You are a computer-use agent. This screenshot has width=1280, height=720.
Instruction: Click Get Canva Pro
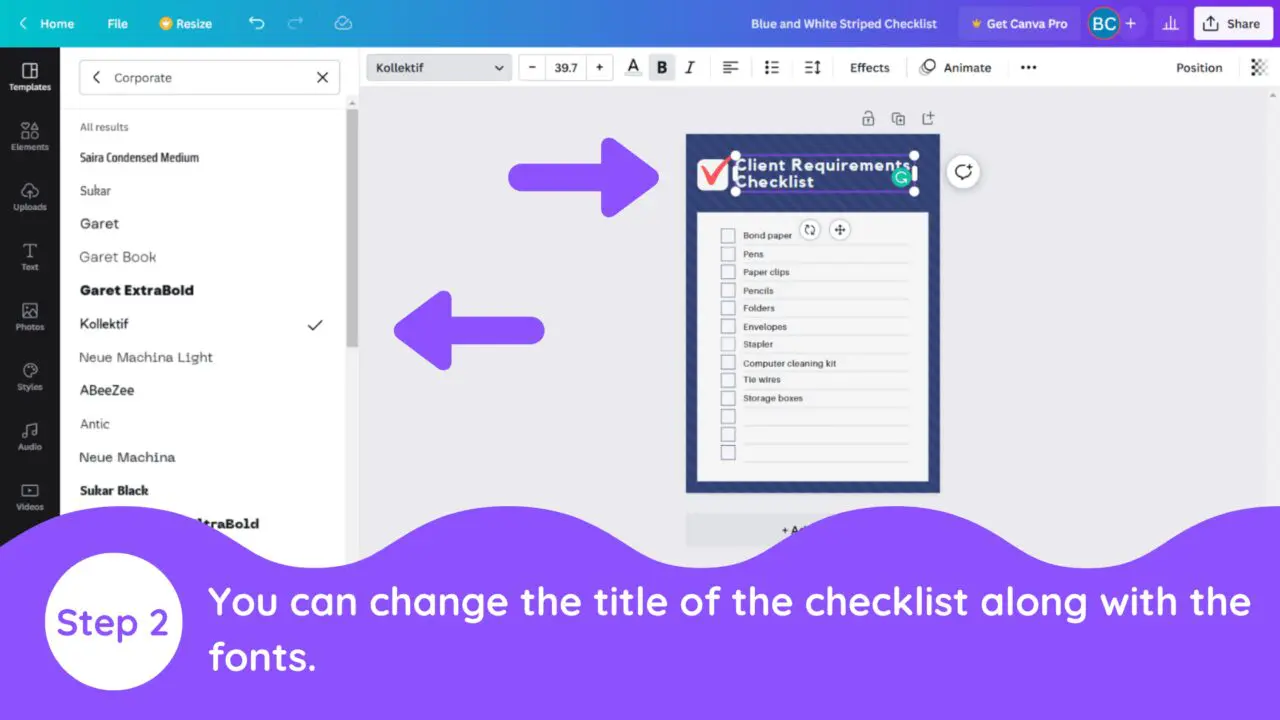(1018, 23)
